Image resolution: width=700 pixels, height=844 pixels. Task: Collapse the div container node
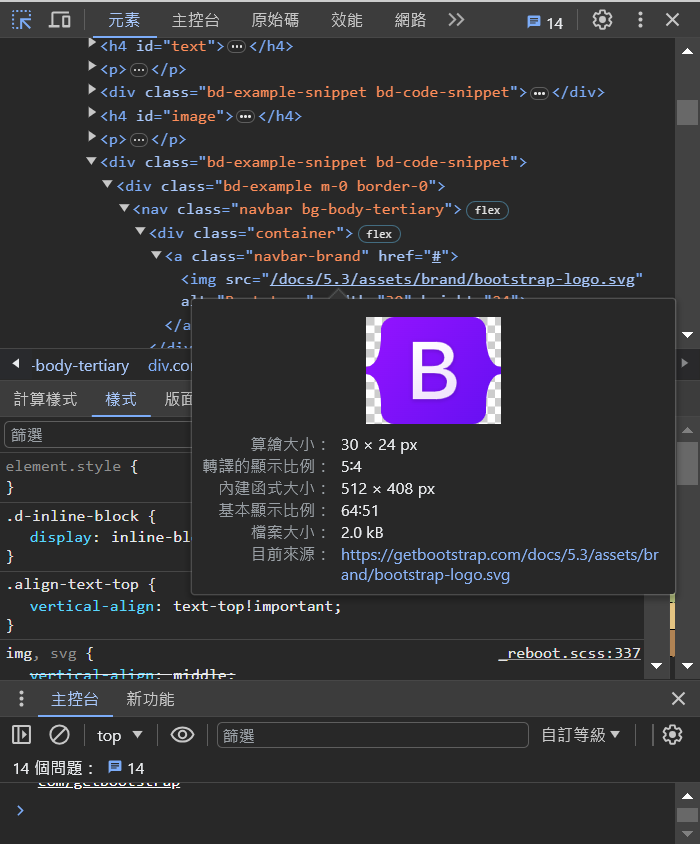[x=141, y=231]
